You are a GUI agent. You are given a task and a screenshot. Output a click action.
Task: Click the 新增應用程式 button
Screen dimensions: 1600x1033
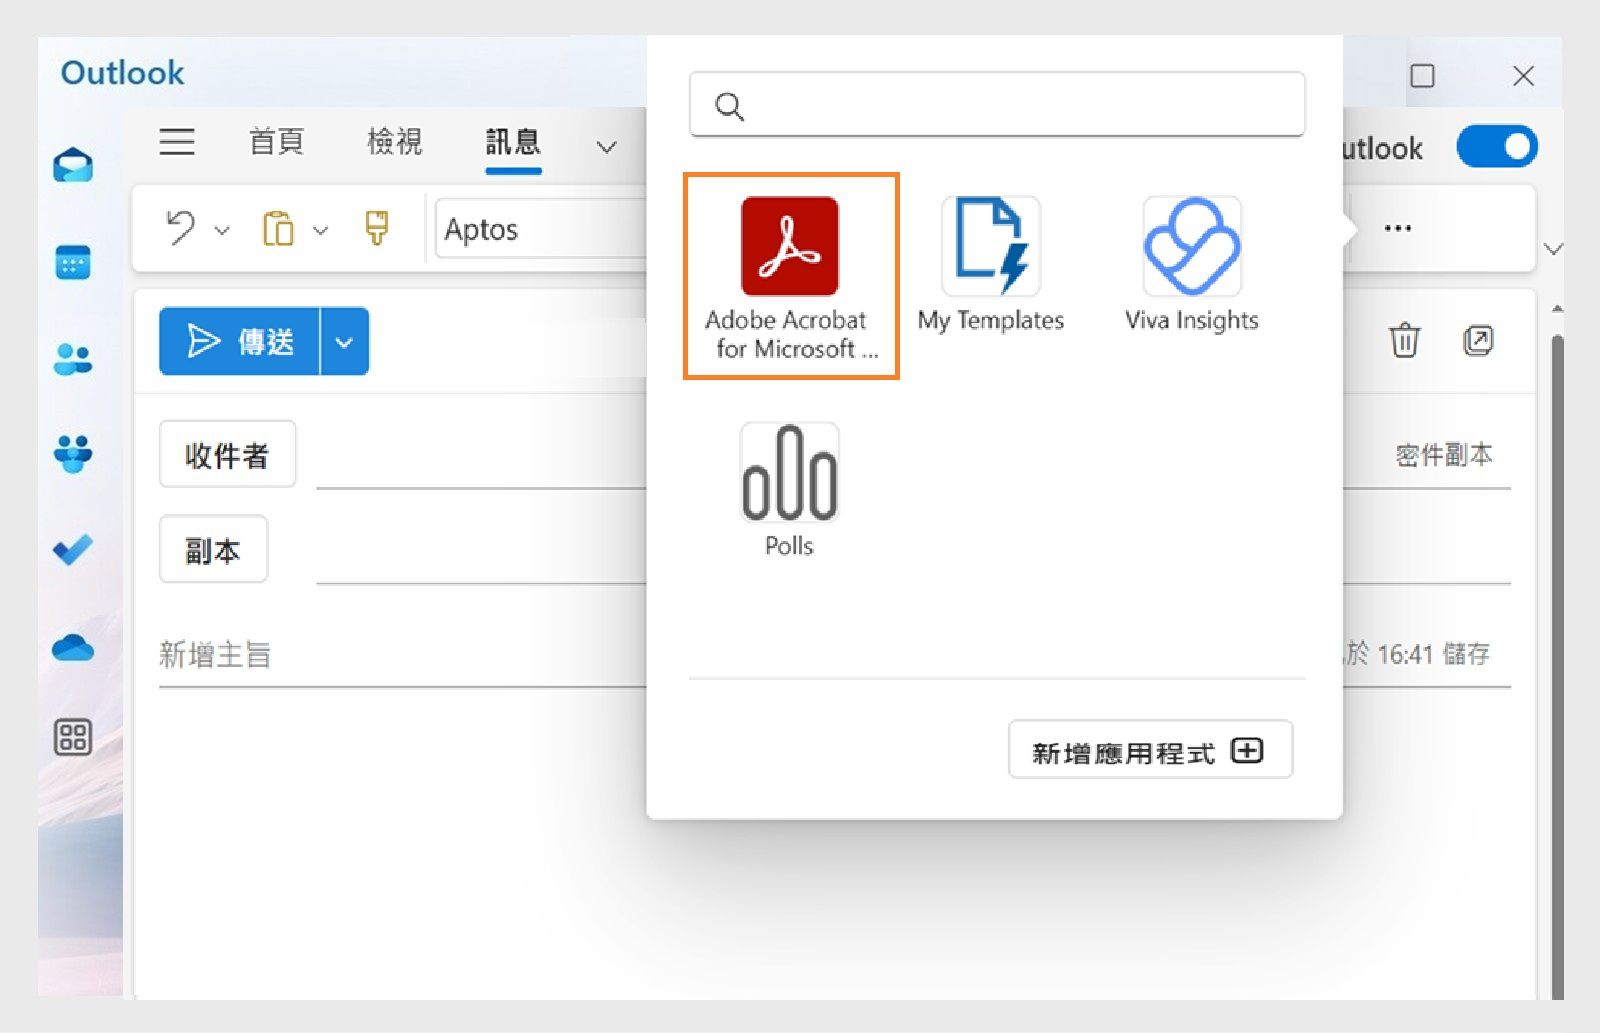[1149, 750]
